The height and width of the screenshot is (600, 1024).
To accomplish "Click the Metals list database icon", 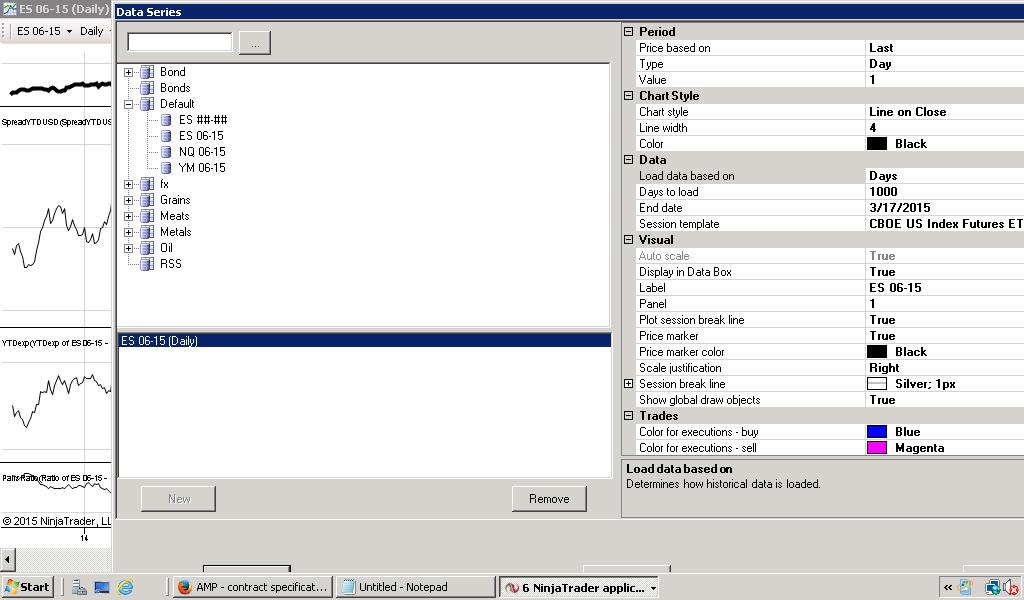I will click(148, 232).
